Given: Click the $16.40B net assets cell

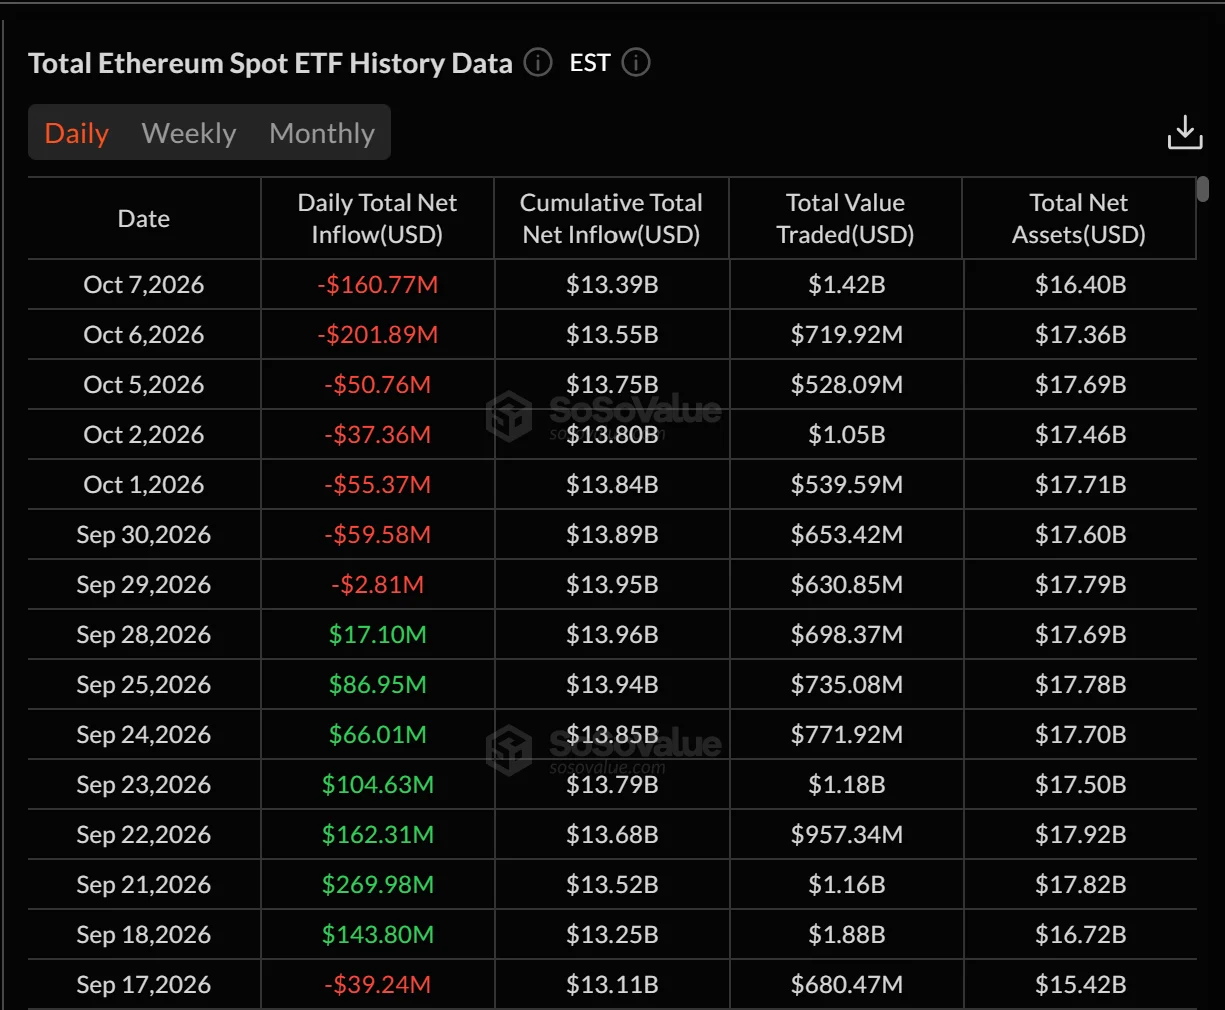Looking at the screenshot, I should [x=1081, y=285].
